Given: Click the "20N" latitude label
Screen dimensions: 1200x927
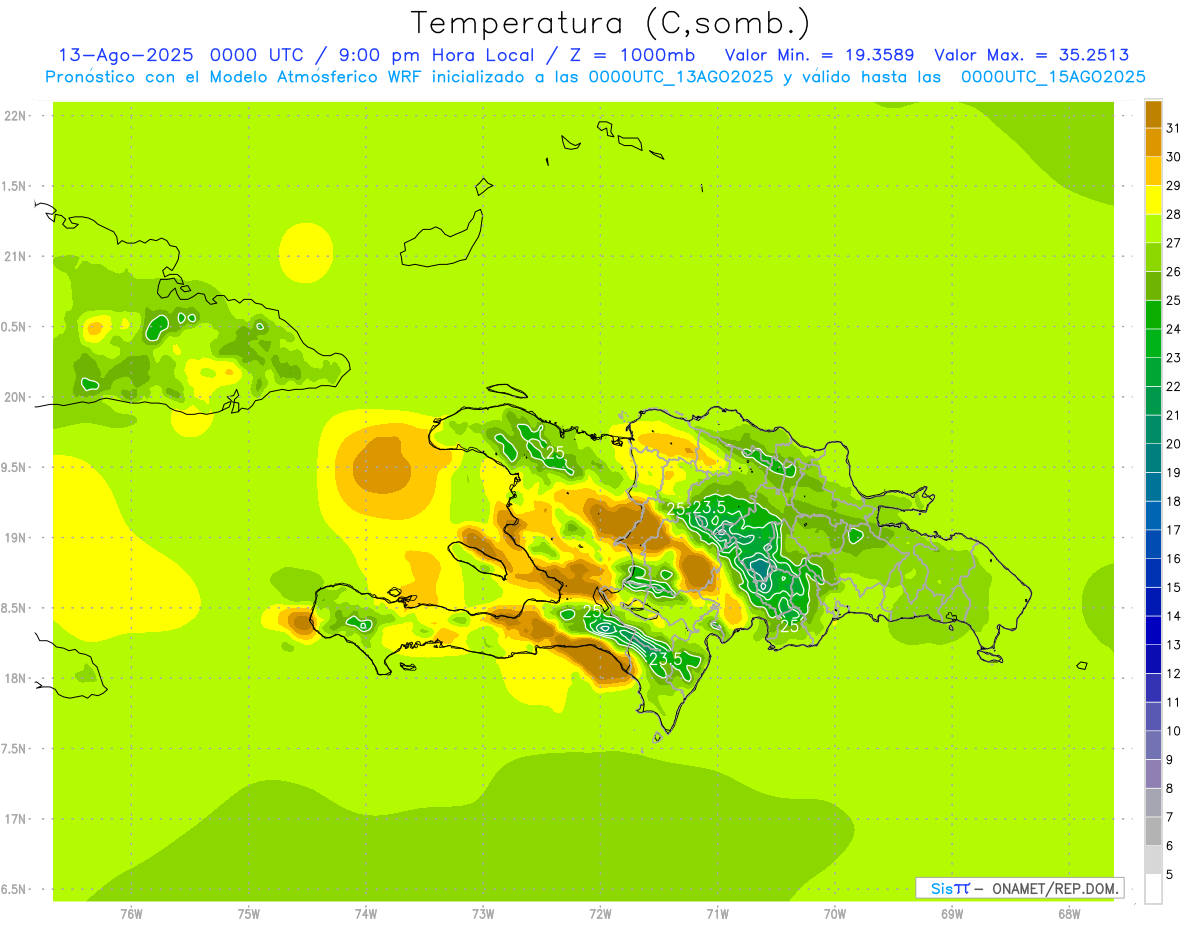Looking at the screenshot, I should coord(16,397).
